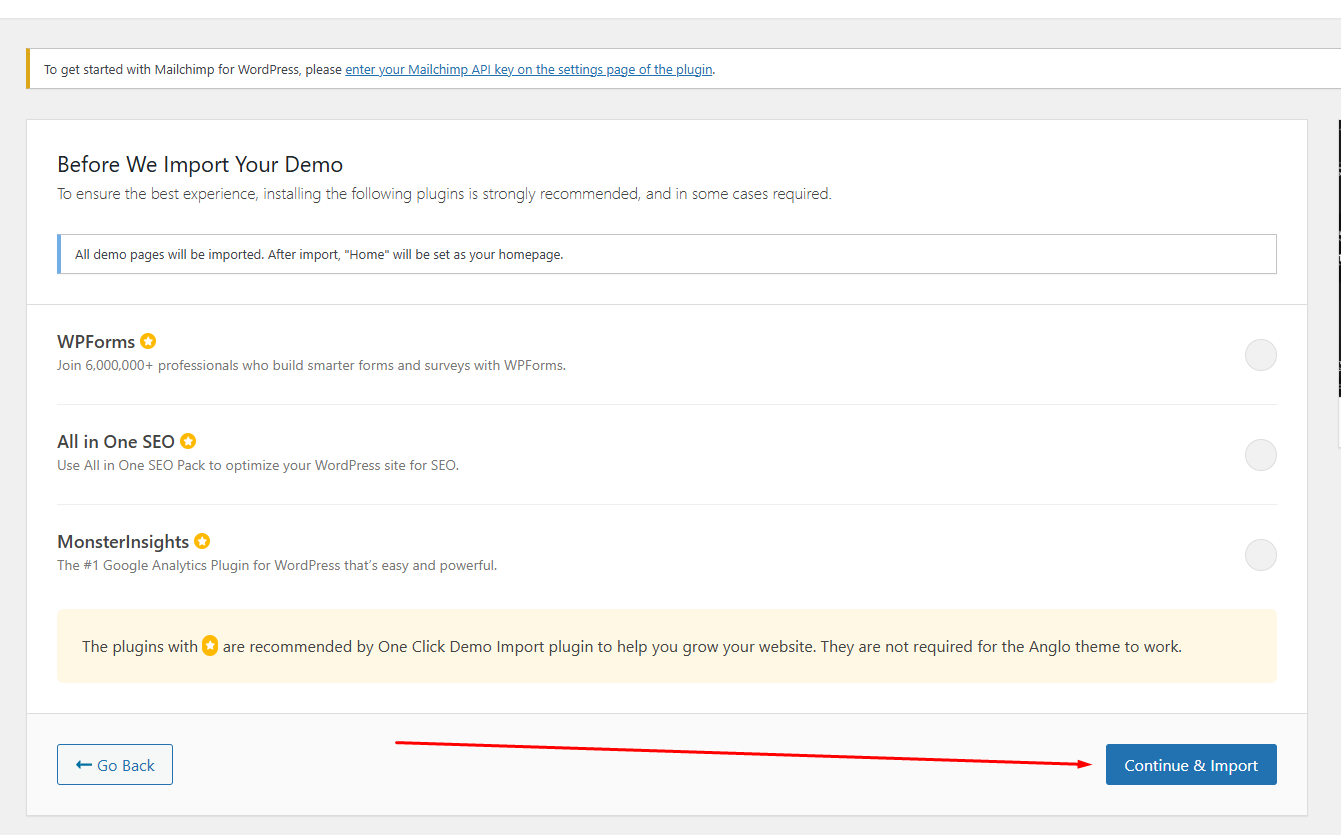Click the star badge beside MonsterInsights
This screenshot has height=835, width=1341.
tap(202, 541)
